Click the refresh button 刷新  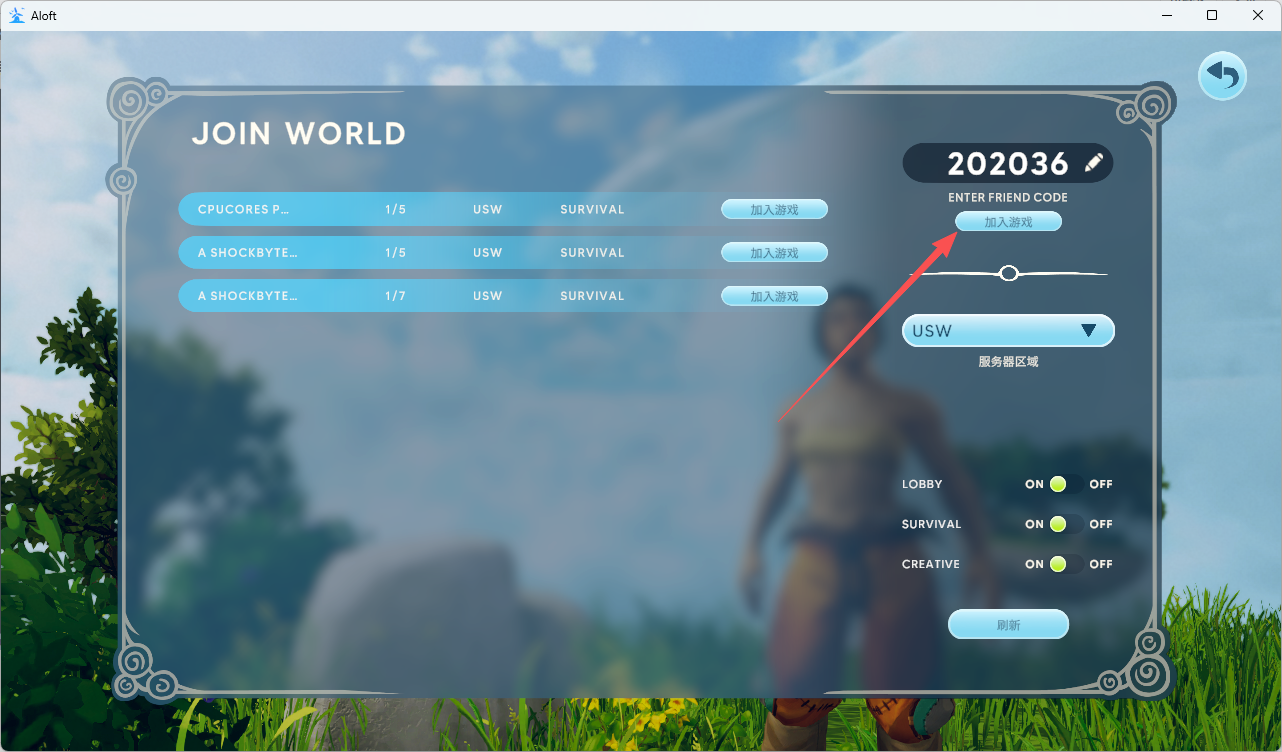tap(1008, 624)
